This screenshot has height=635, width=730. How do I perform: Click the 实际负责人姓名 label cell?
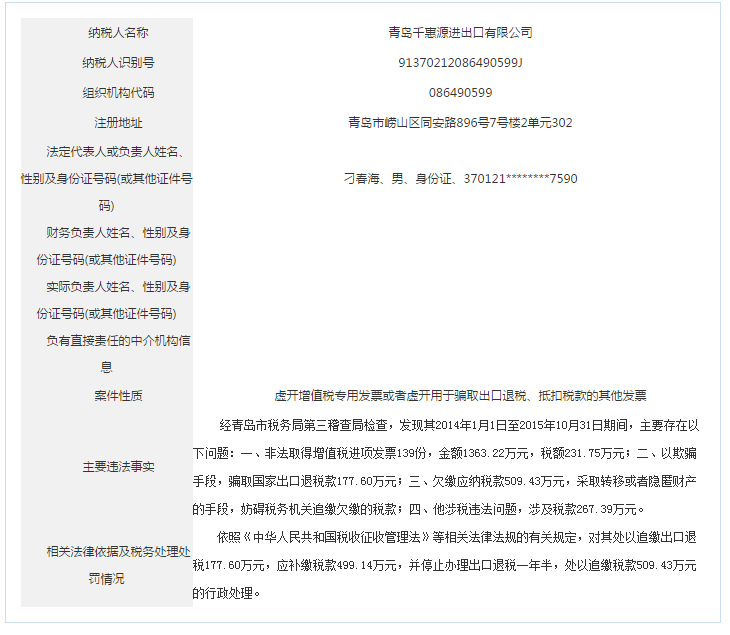[107, 299]
